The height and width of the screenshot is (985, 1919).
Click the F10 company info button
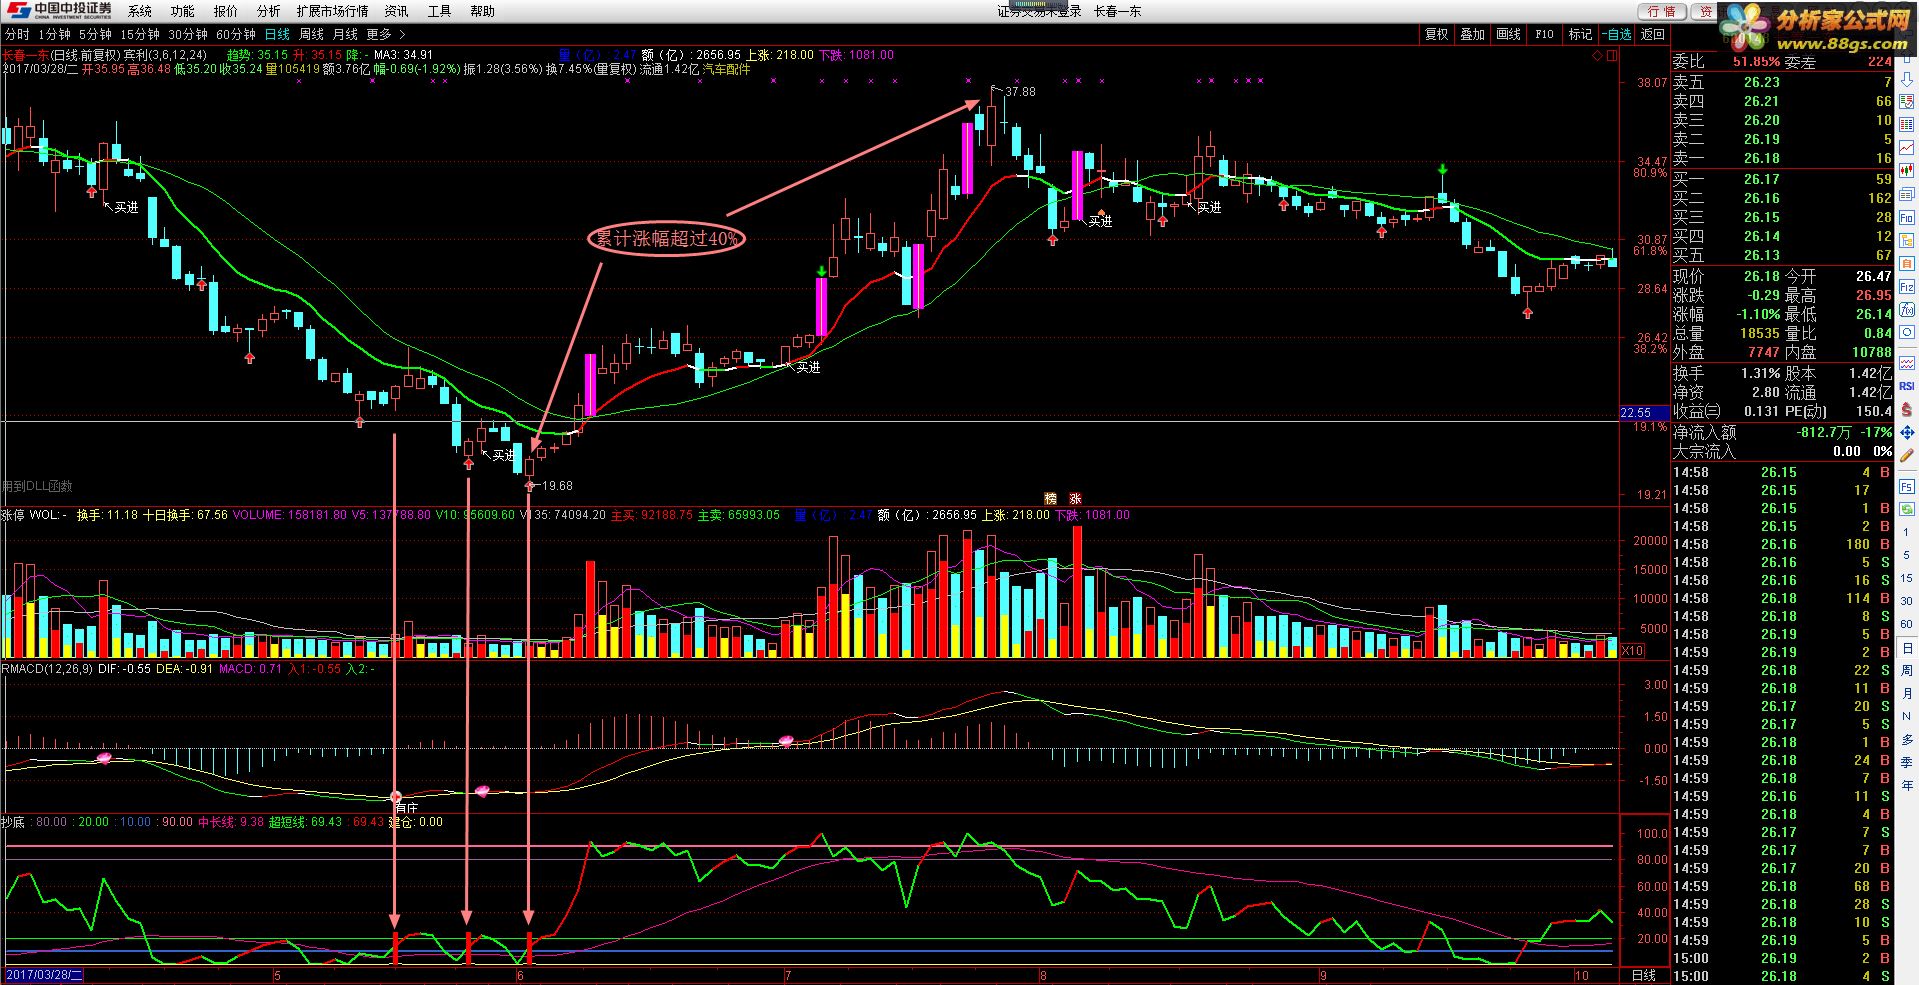point(1545,34)
